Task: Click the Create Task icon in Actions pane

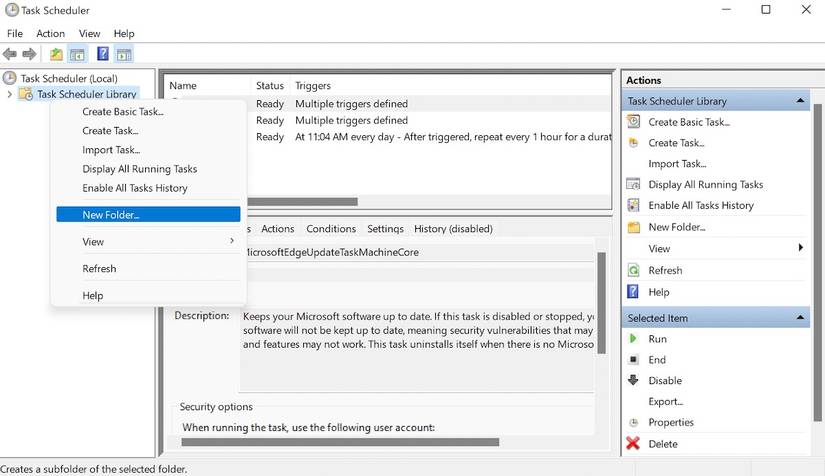Action: tap(633, 143)
